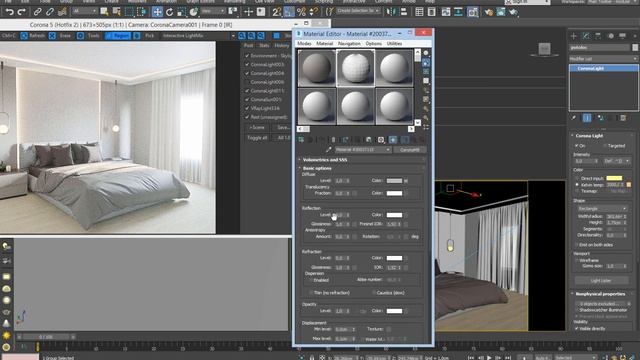Click the Light Lister button
This screenshot has height=360, width=640.
coord(601,281)
